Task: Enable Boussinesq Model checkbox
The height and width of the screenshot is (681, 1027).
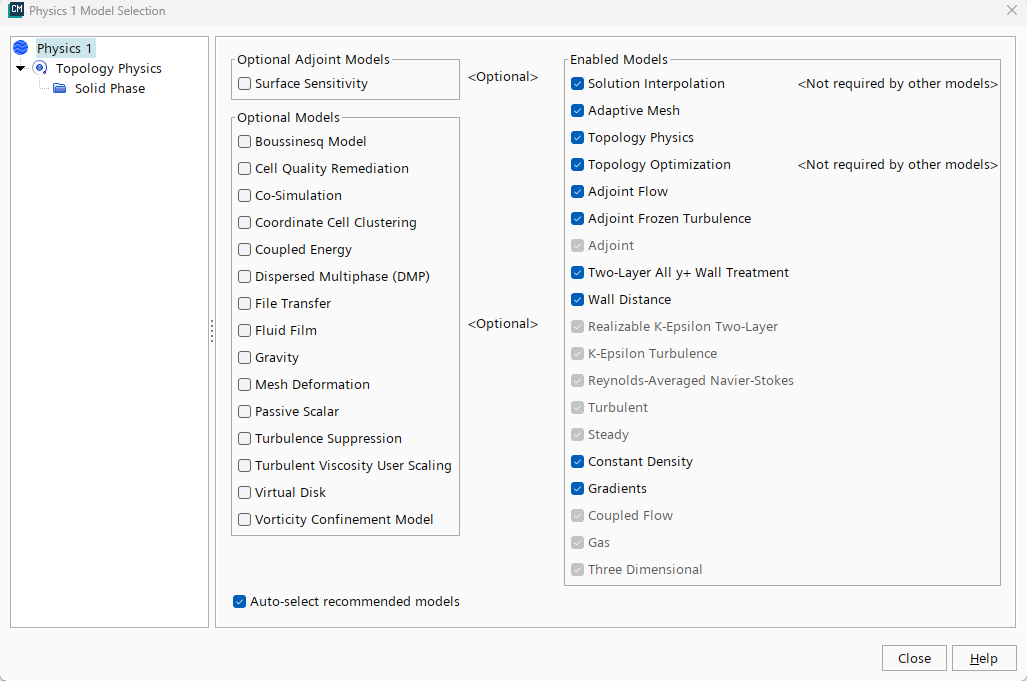Action: click(x=244, y=141)
